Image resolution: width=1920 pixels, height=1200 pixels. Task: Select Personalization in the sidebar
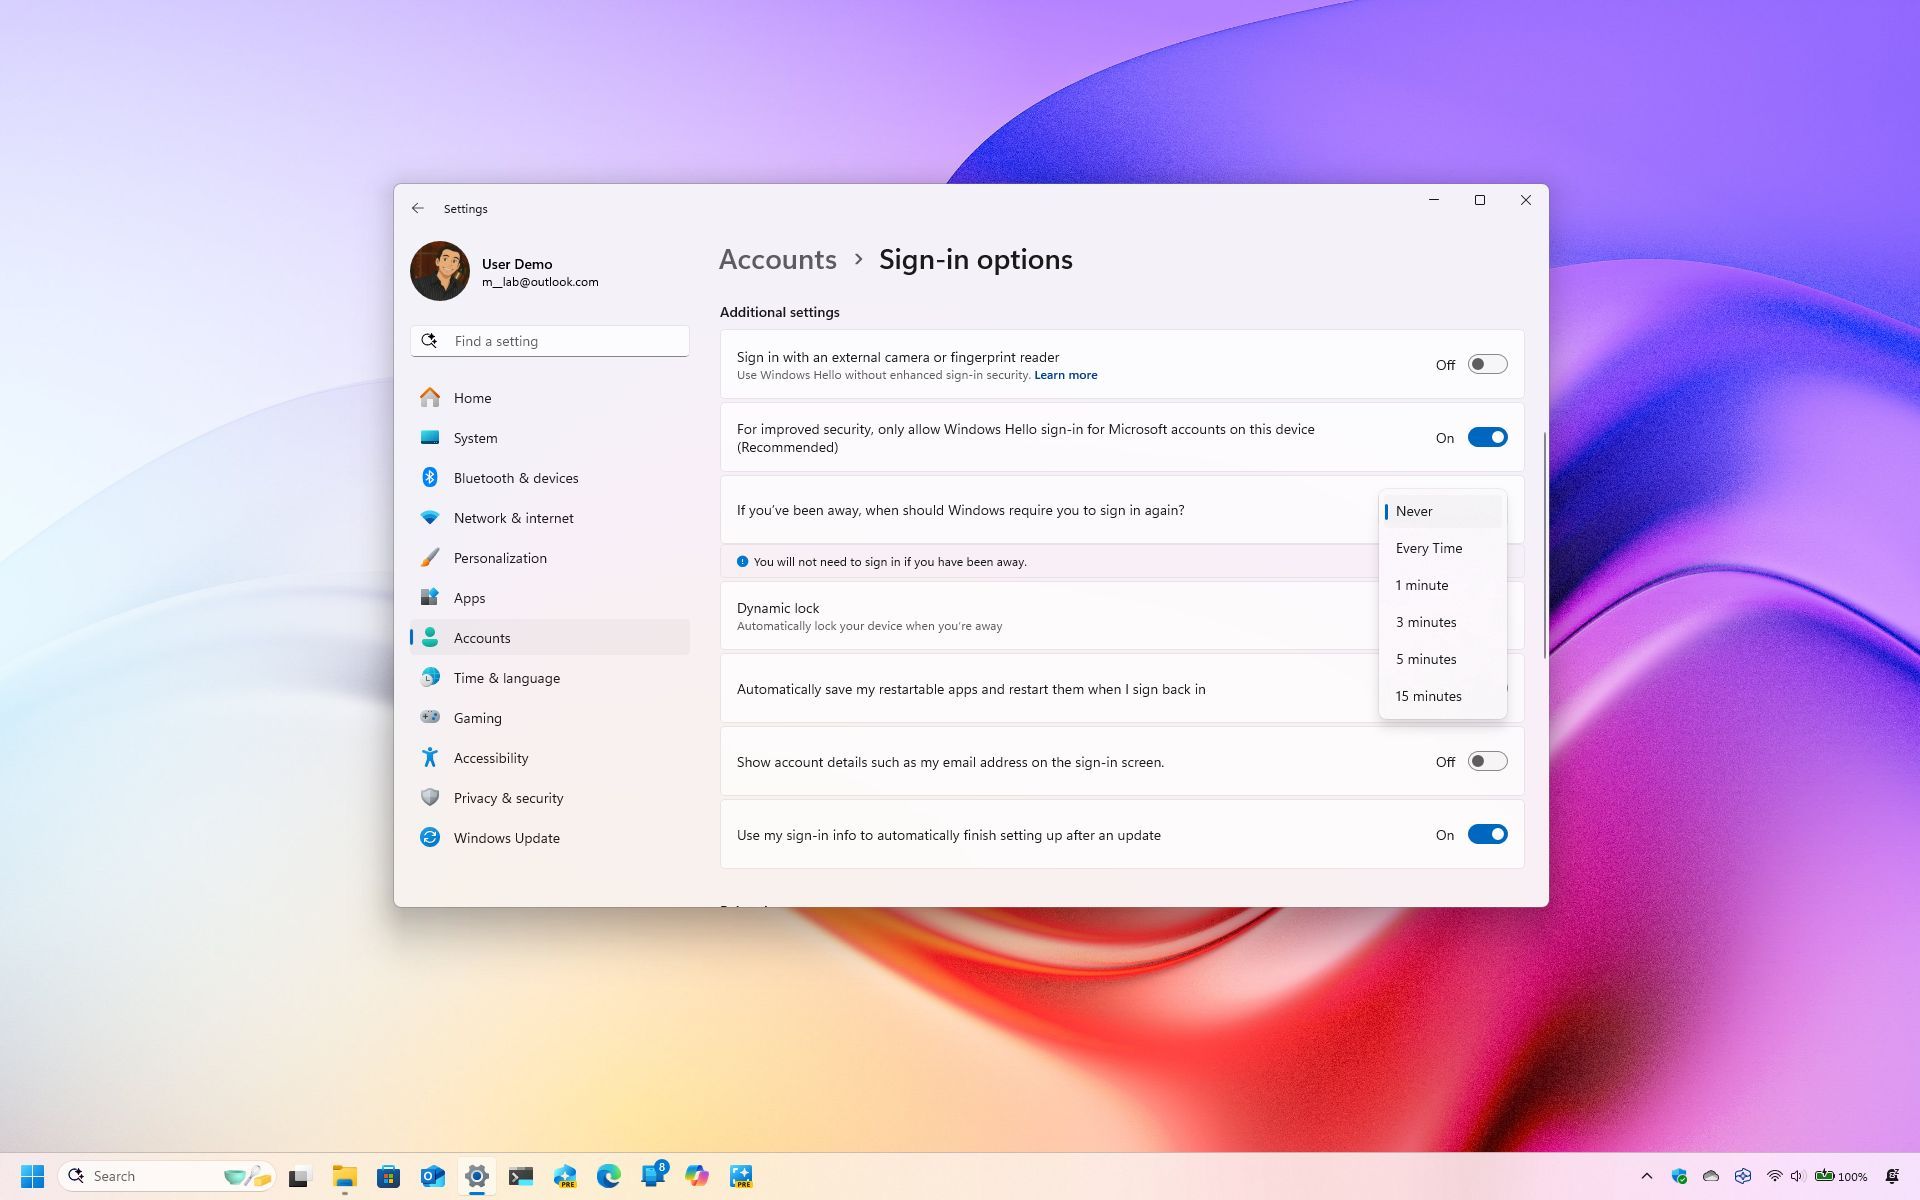(500, 558)
